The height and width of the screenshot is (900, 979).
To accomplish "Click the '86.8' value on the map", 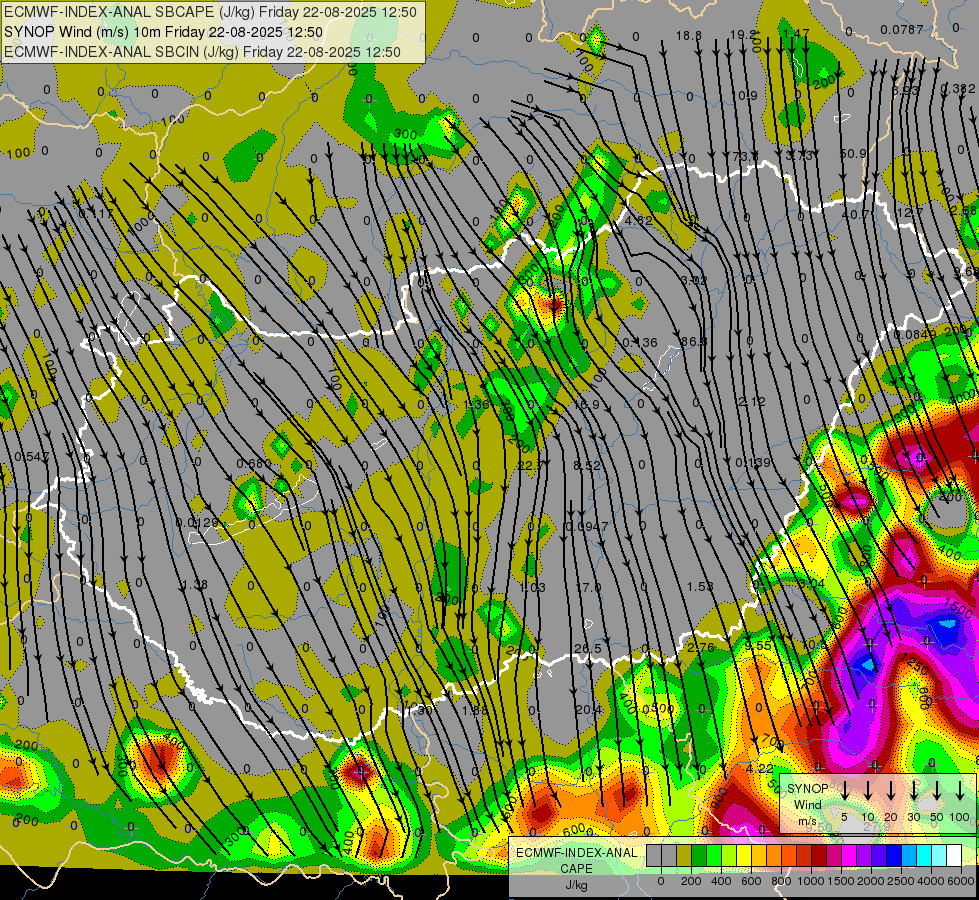I will [694, 342].
